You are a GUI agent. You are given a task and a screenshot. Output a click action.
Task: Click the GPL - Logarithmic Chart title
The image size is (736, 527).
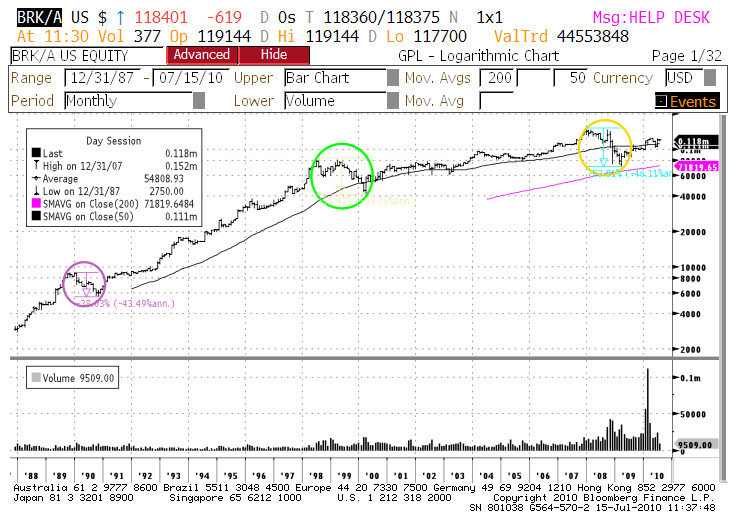point(478,56)
